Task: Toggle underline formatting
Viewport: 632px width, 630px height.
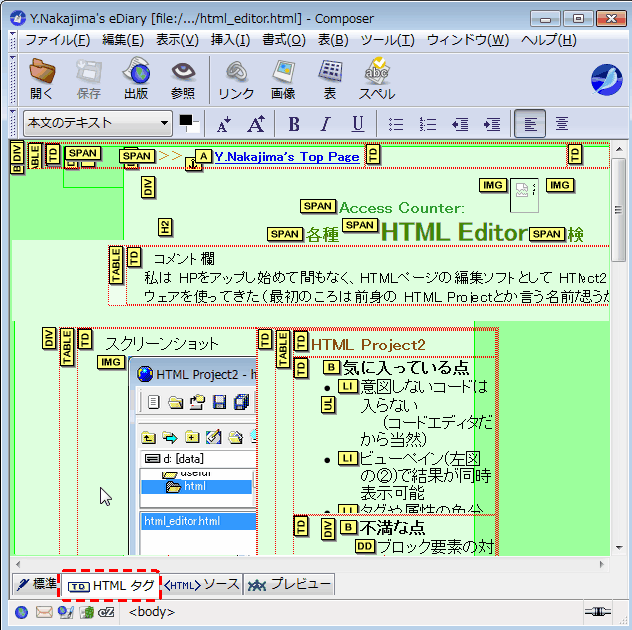Action: click(357, 124)
